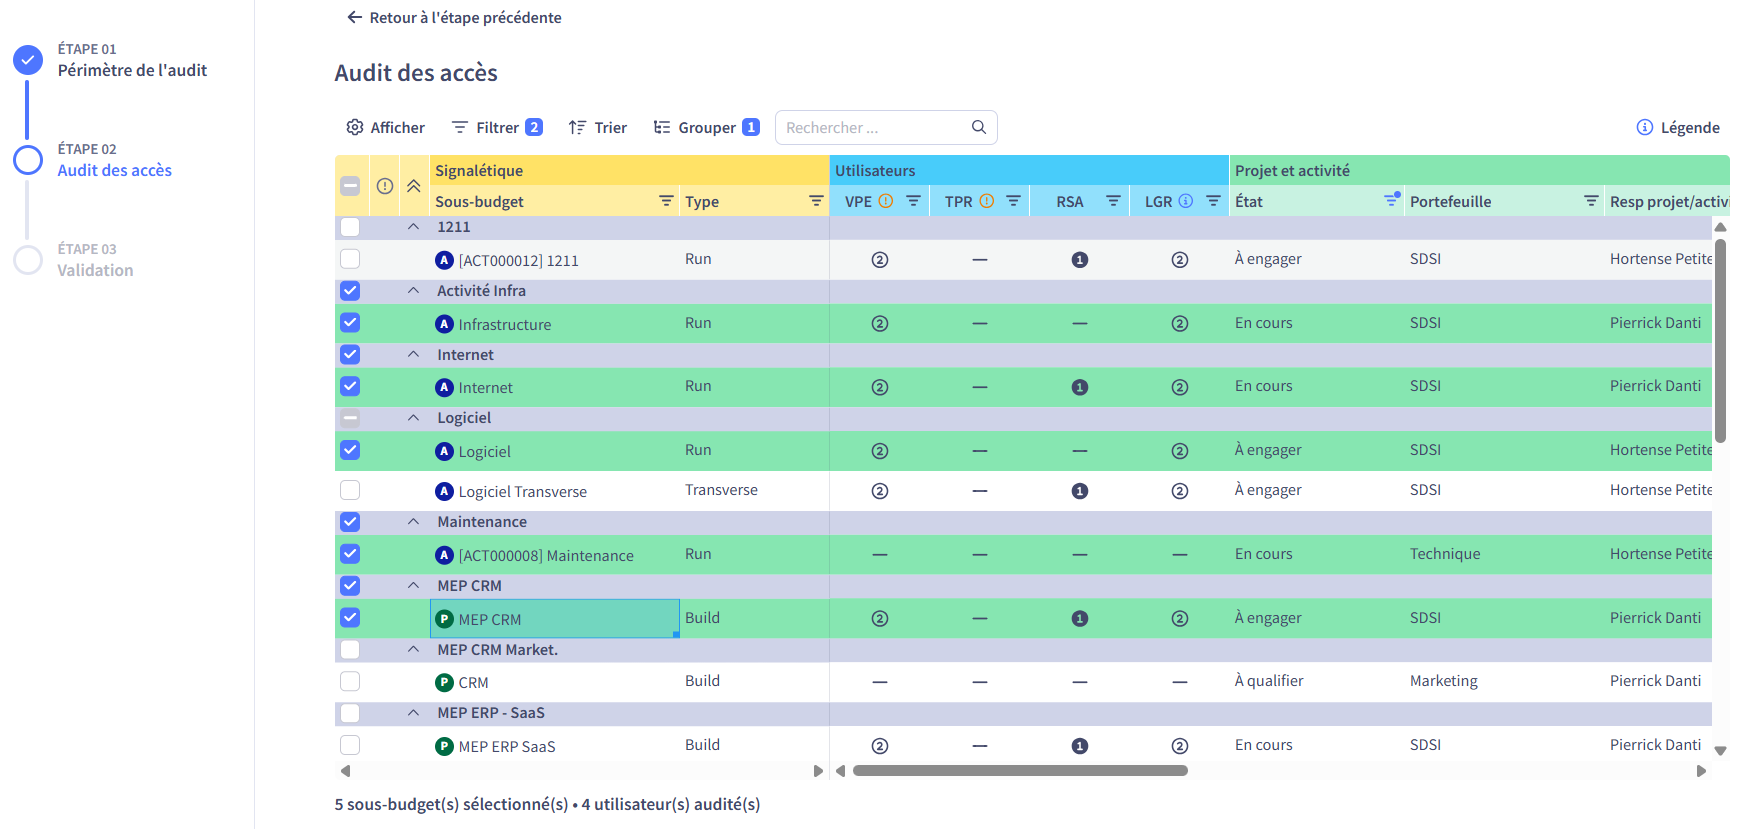Check the [ACT000012] 1211 row checkbox
Screen dimensions: 1749x829
[x=350, y=259]
